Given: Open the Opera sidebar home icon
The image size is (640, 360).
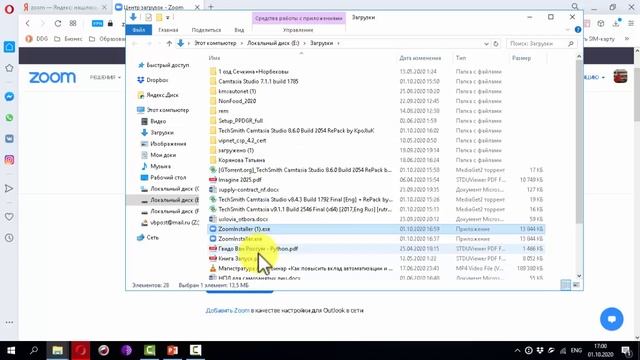Looking at the screenshot, I should click(x=9, y=47).
